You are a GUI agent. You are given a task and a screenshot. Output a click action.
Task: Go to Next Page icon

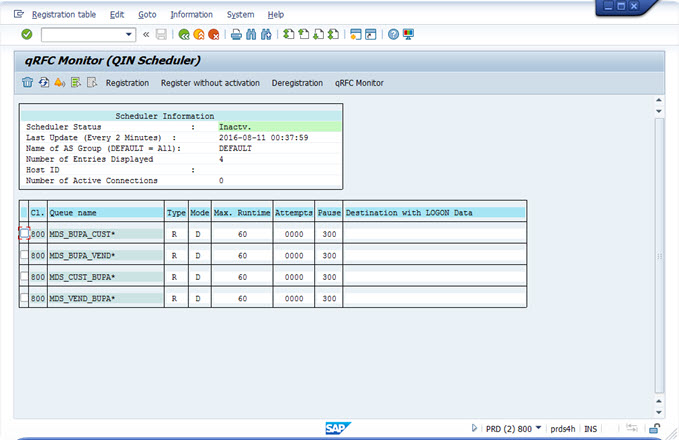pyautogui.click(x=318, y=34)
